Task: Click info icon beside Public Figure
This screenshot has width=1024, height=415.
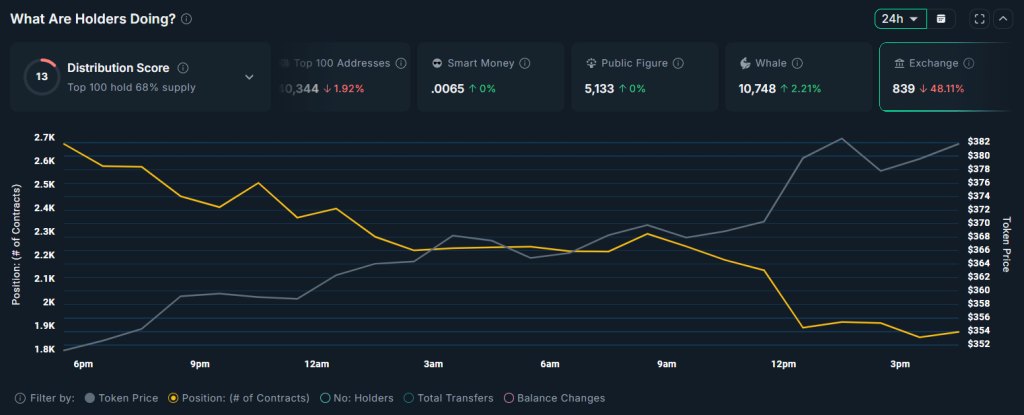Action: [678, 63]
